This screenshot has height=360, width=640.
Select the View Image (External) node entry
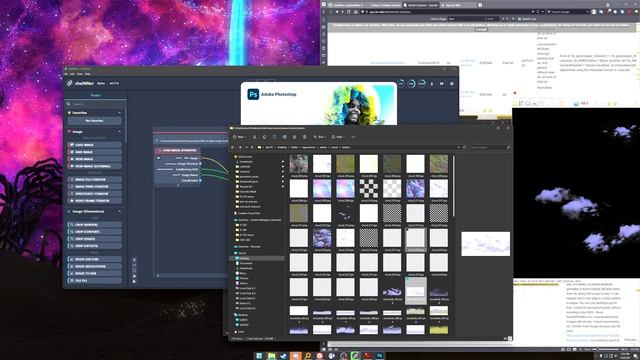coord(94,166)
